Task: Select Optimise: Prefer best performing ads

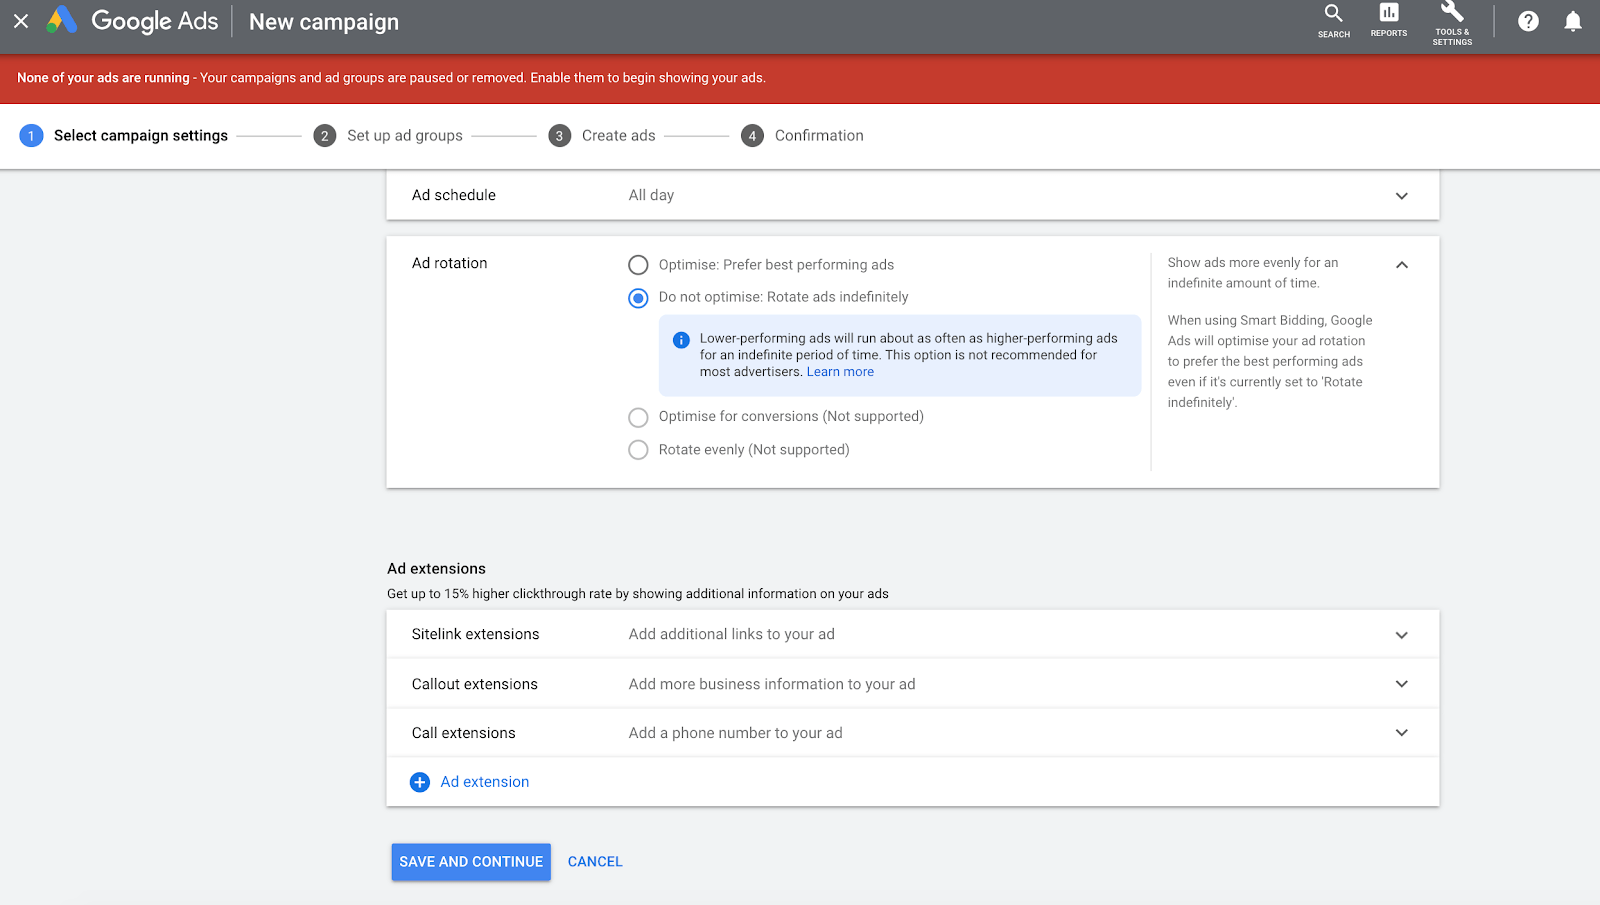Action: (638, 265)
